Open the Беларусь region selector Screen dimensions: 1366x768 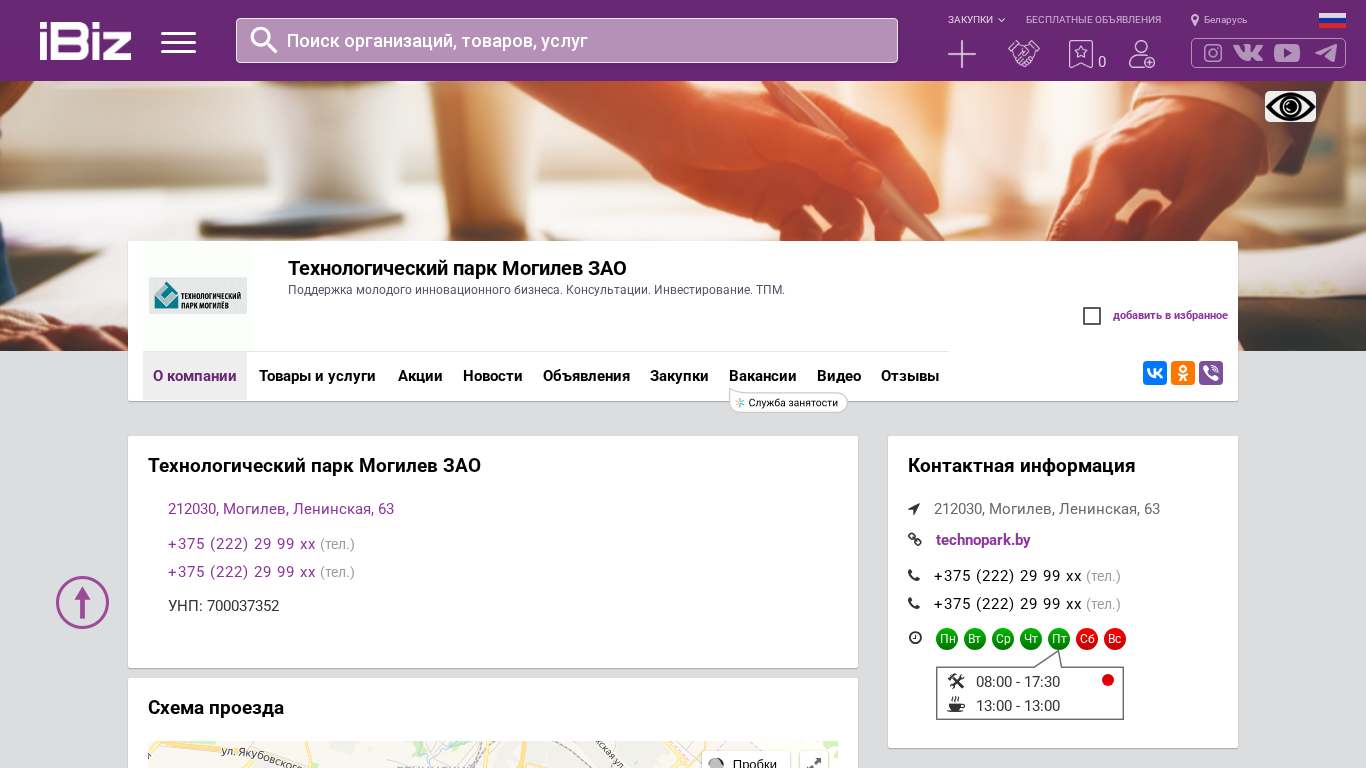coord(1219,20)
